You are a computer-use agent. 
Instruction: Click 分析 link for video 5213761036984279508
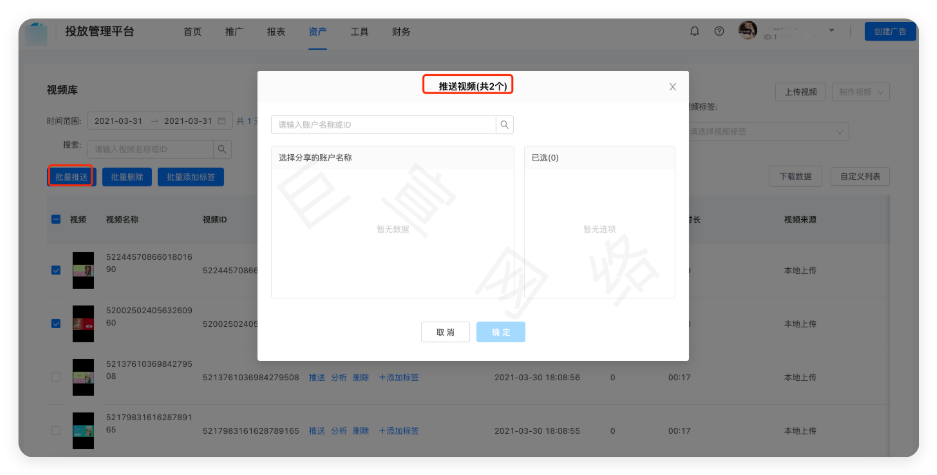tap(339, 378)
